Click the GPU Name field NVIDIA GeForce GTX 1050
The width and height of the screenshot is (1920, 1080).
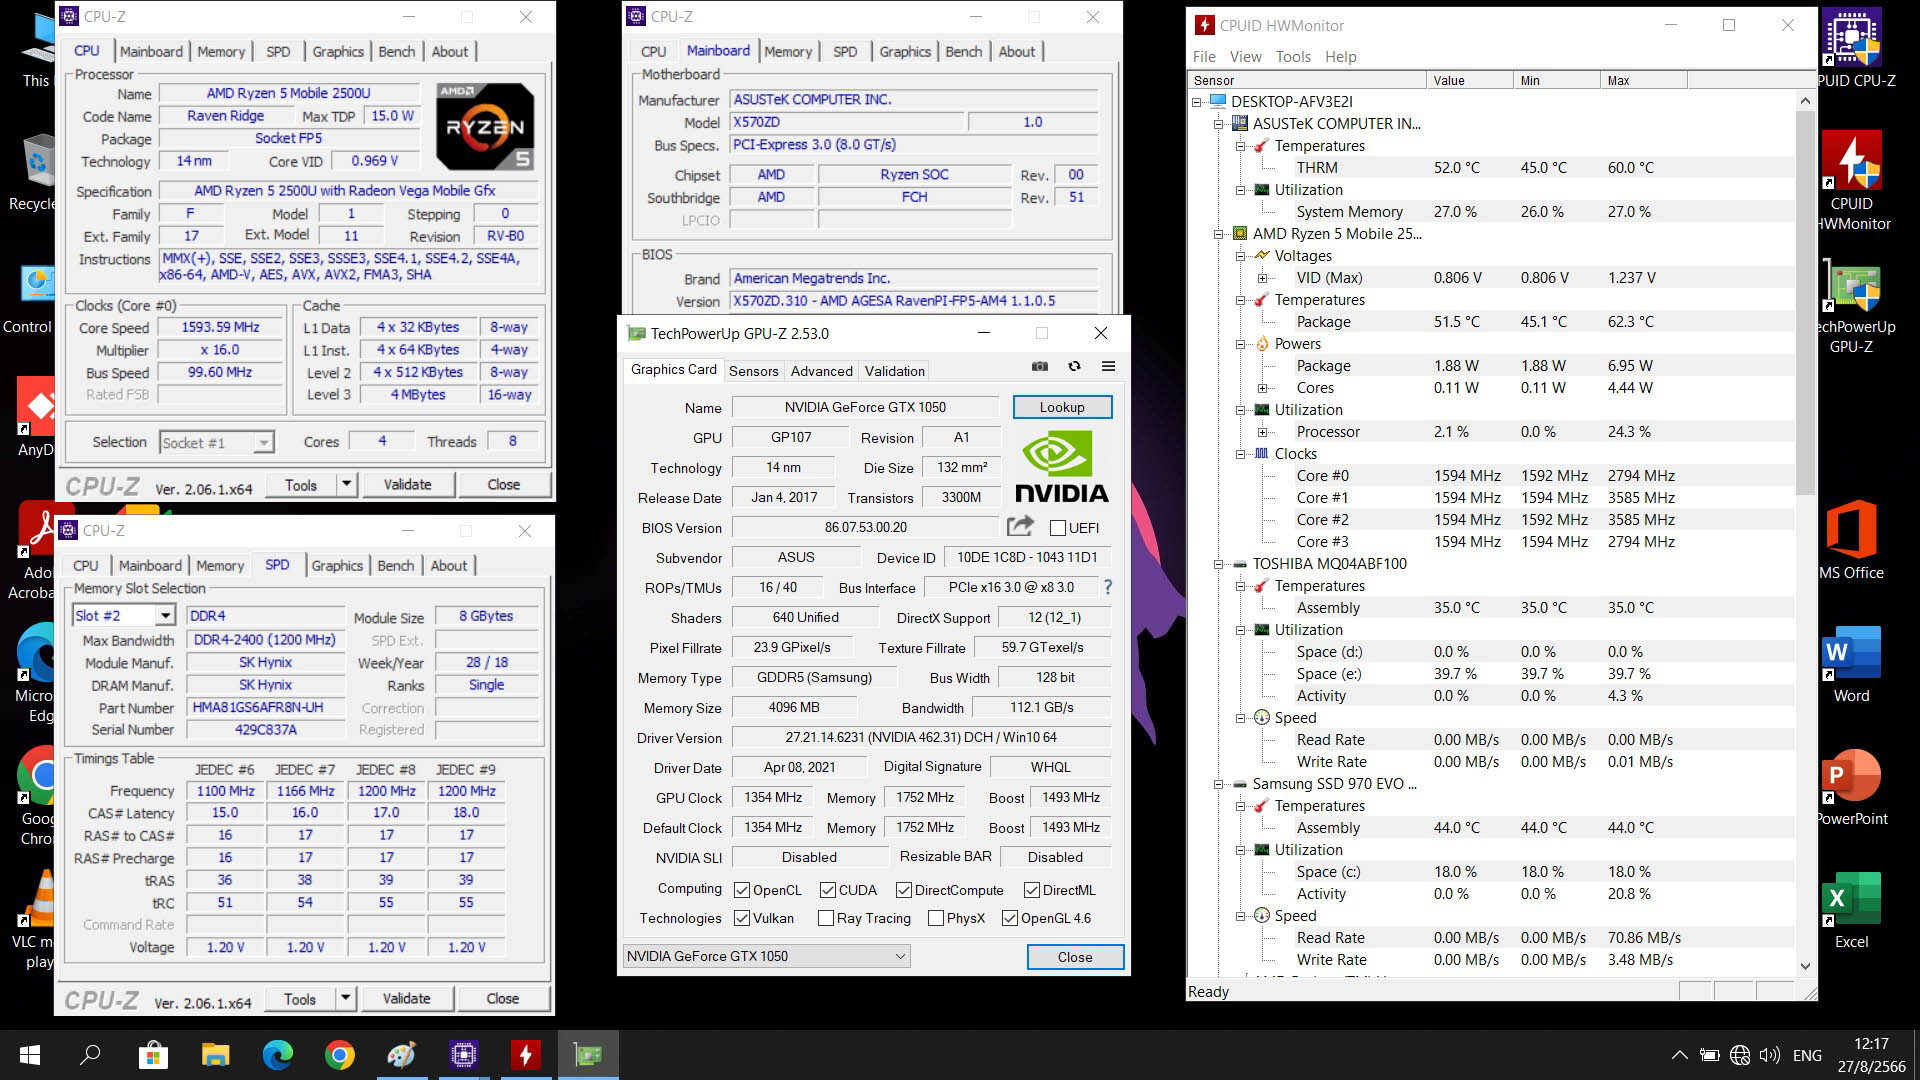click(865, 407)
